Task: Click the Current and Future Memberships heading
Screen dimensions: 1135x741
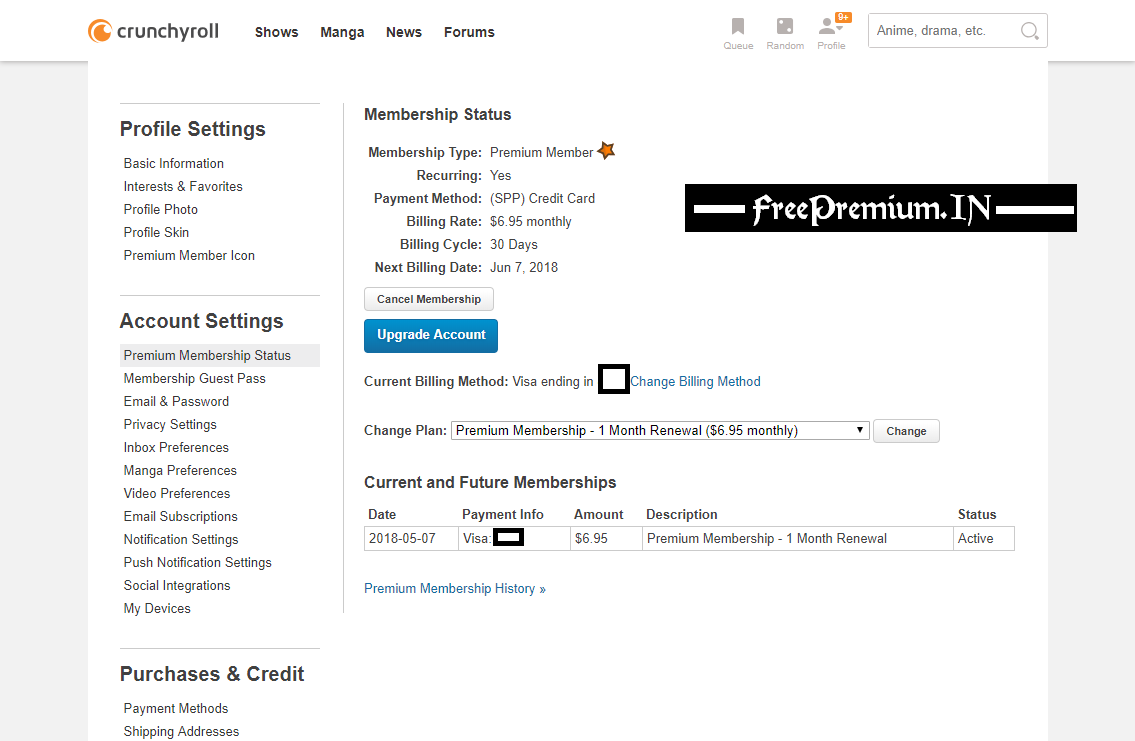Action: pos(490,483)
